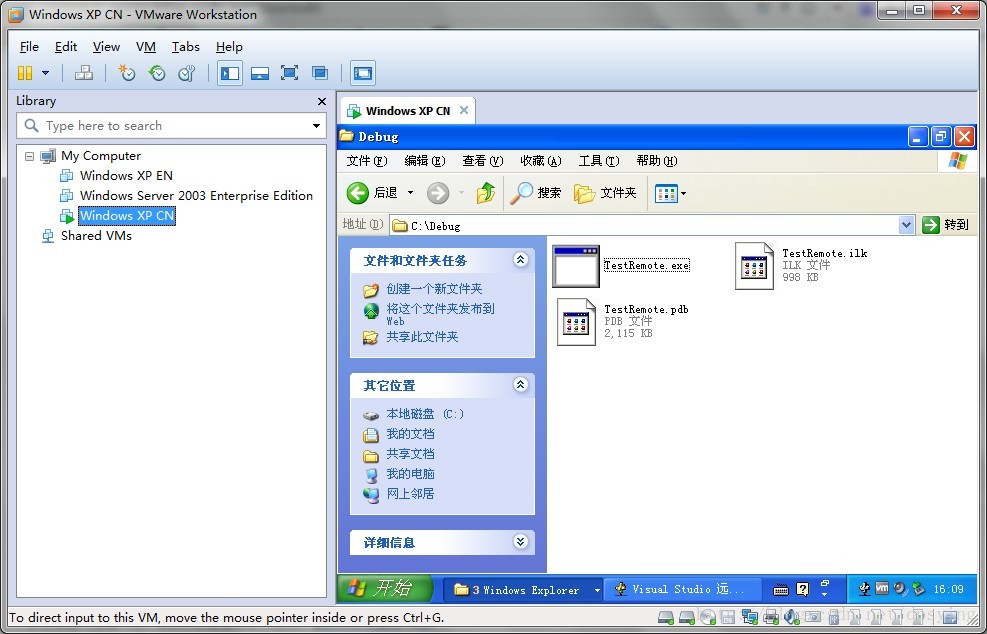The width and height of the screenshot is (987, 634).
Task: Take a snapshot of this virtual machine
Action: [127, 73]
